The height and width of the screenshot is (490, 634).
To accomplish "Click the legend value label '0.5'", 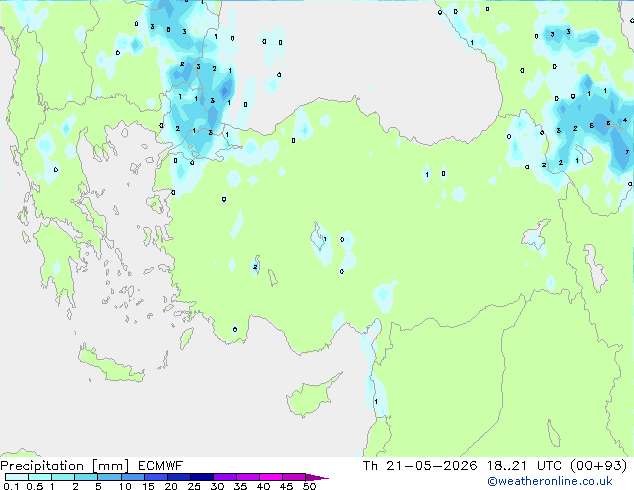I will (x=34, y=486).
